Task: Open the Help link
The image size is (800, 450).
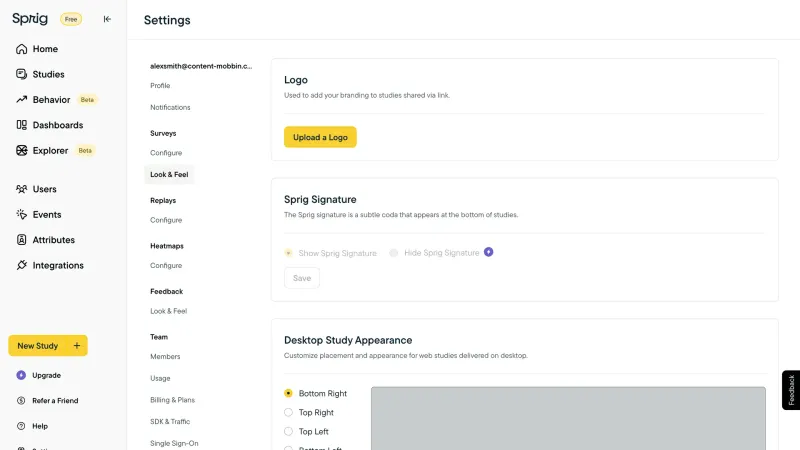Action: coord(40,426)
